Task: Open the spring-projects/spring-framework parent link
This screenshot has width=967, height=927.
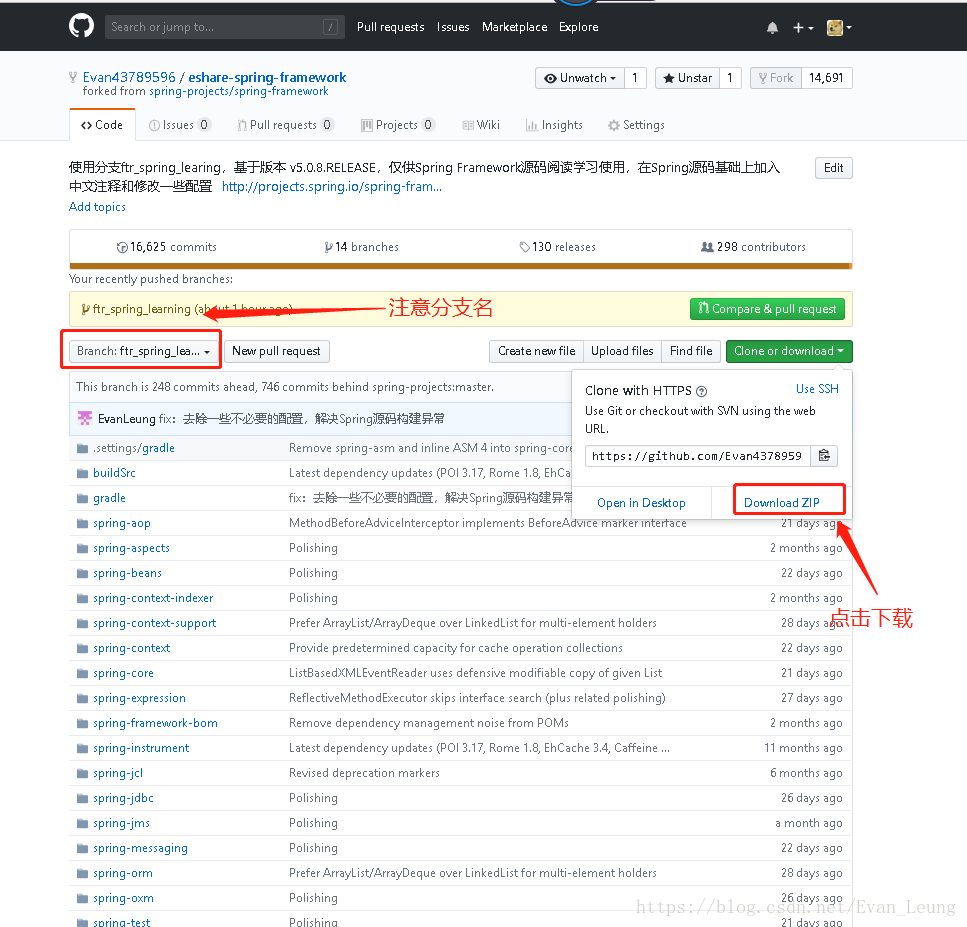Action: 239,91
